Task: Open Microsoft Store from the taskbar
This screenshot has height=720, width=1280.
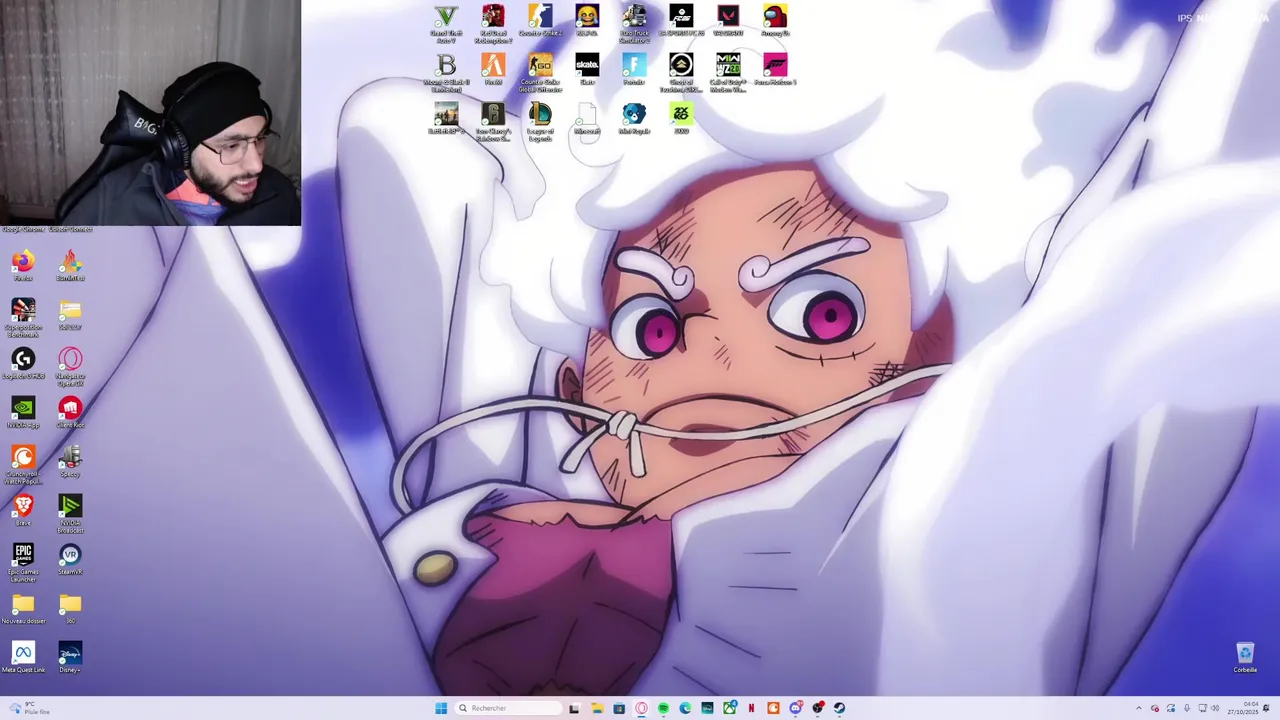Action: pos(619,708)
